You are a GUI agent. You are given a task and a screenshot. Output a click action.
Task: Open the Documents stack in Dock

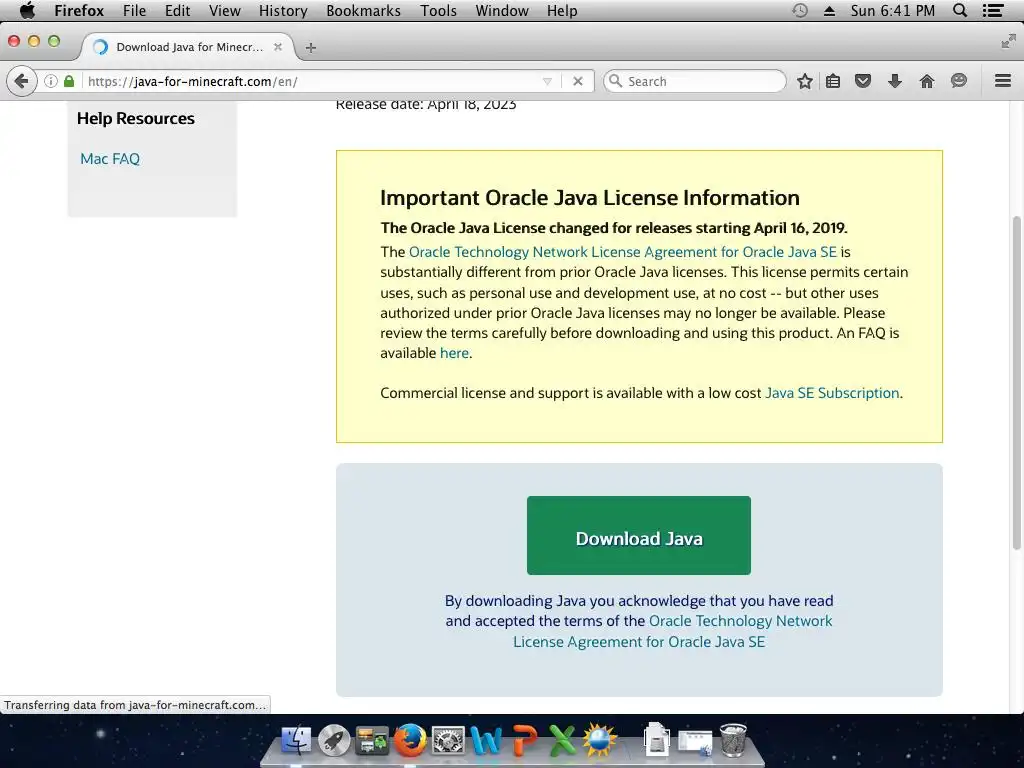[656, 741]
